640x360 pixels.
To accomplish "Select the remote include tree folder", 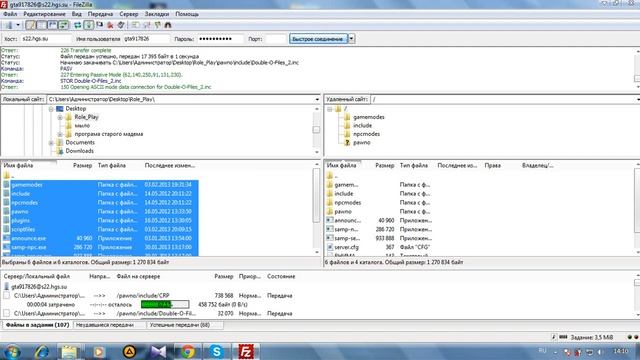I will coord(362,126).
